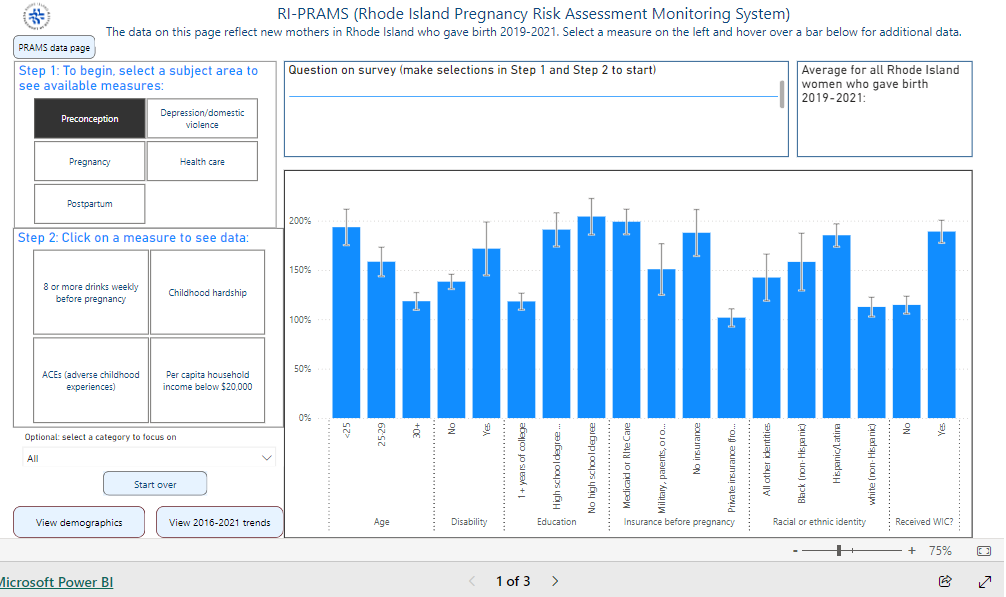Click the zoom out minus icon
This screenshot has width=1006, height=597.
click(795, 551)
